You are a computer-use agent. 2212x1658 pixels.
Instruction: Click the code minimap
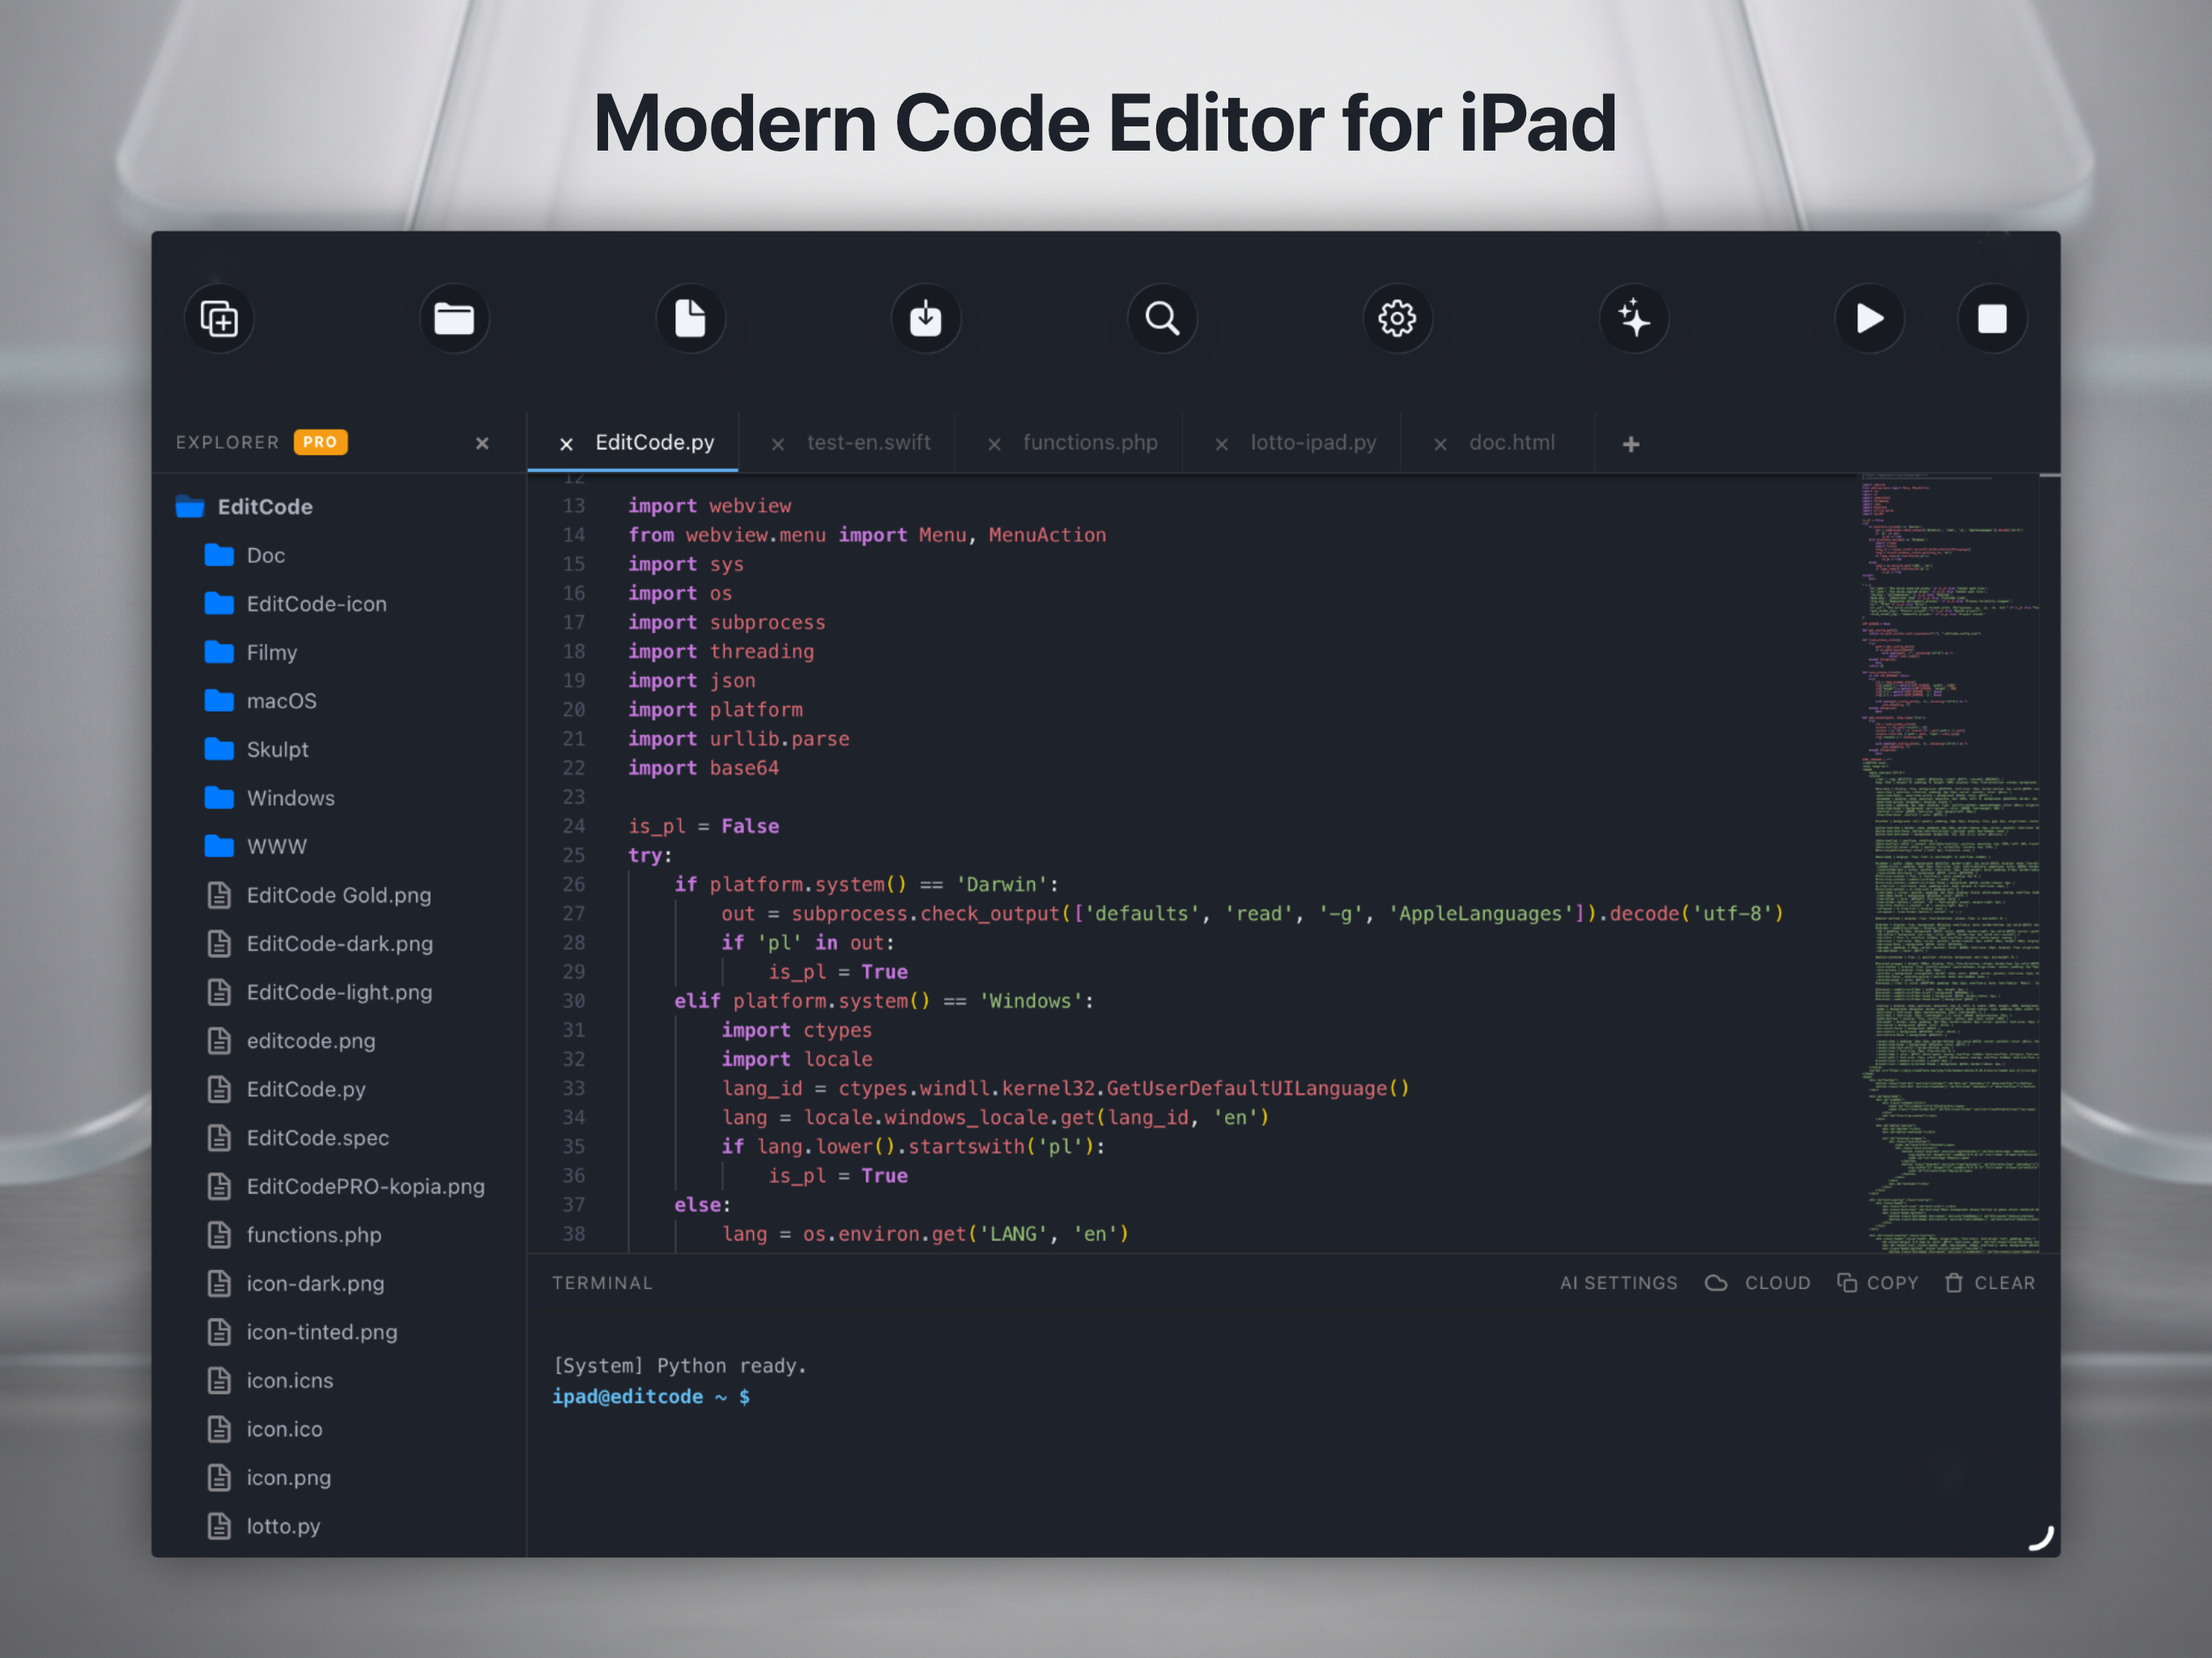click(1949, 864)
